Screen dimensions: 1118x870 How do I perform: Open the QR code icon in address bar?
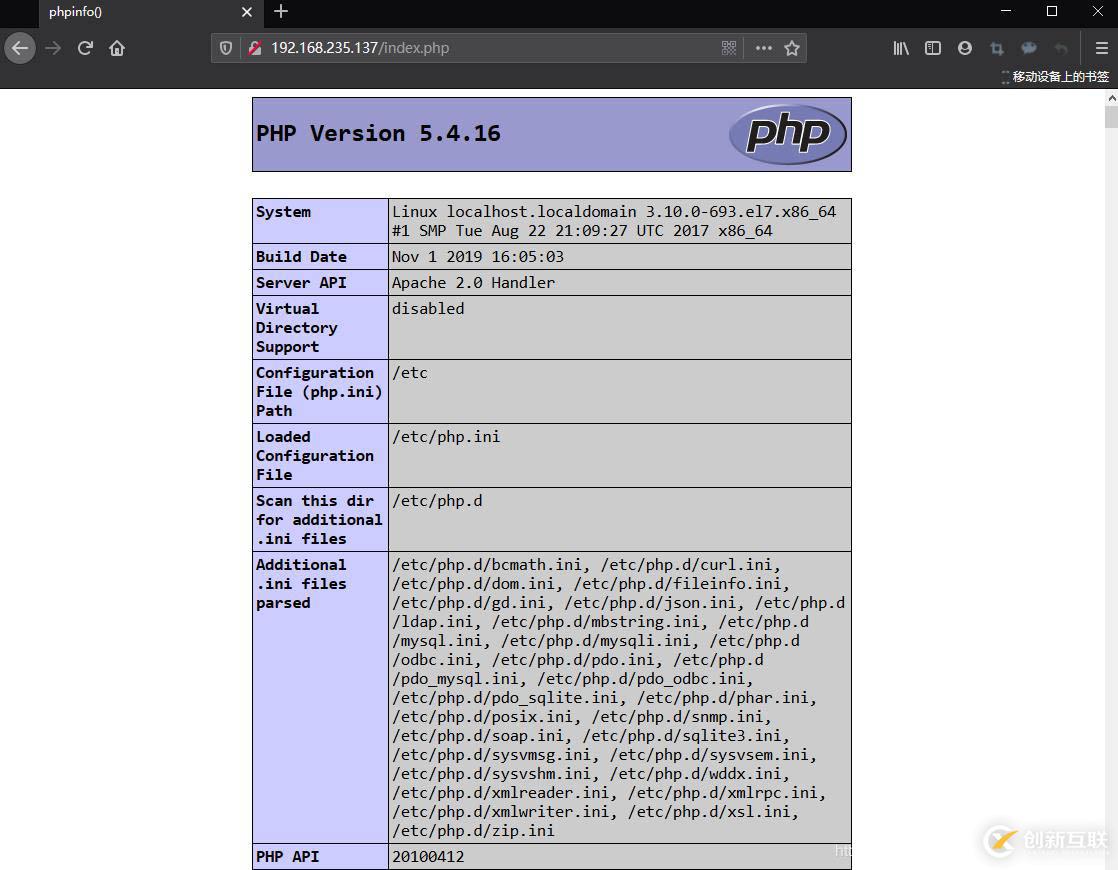point(729,48)
